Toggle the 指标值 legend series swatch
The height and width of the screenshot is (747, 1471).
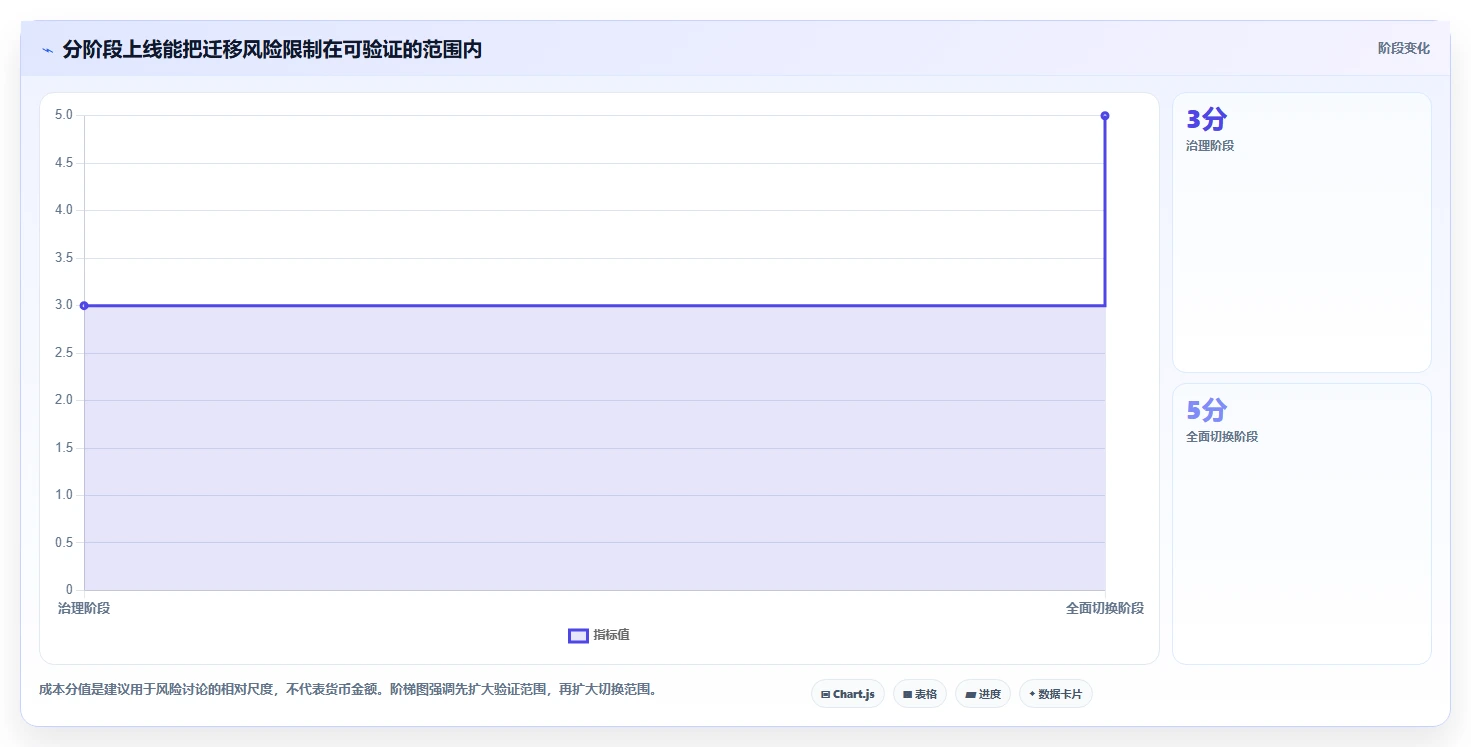578,636
